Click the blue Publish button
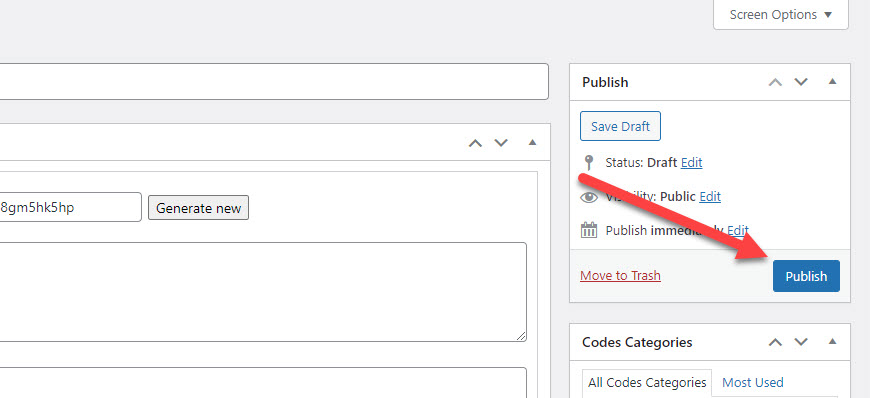This screenshot has height=398, width=870. coord(806,276)
